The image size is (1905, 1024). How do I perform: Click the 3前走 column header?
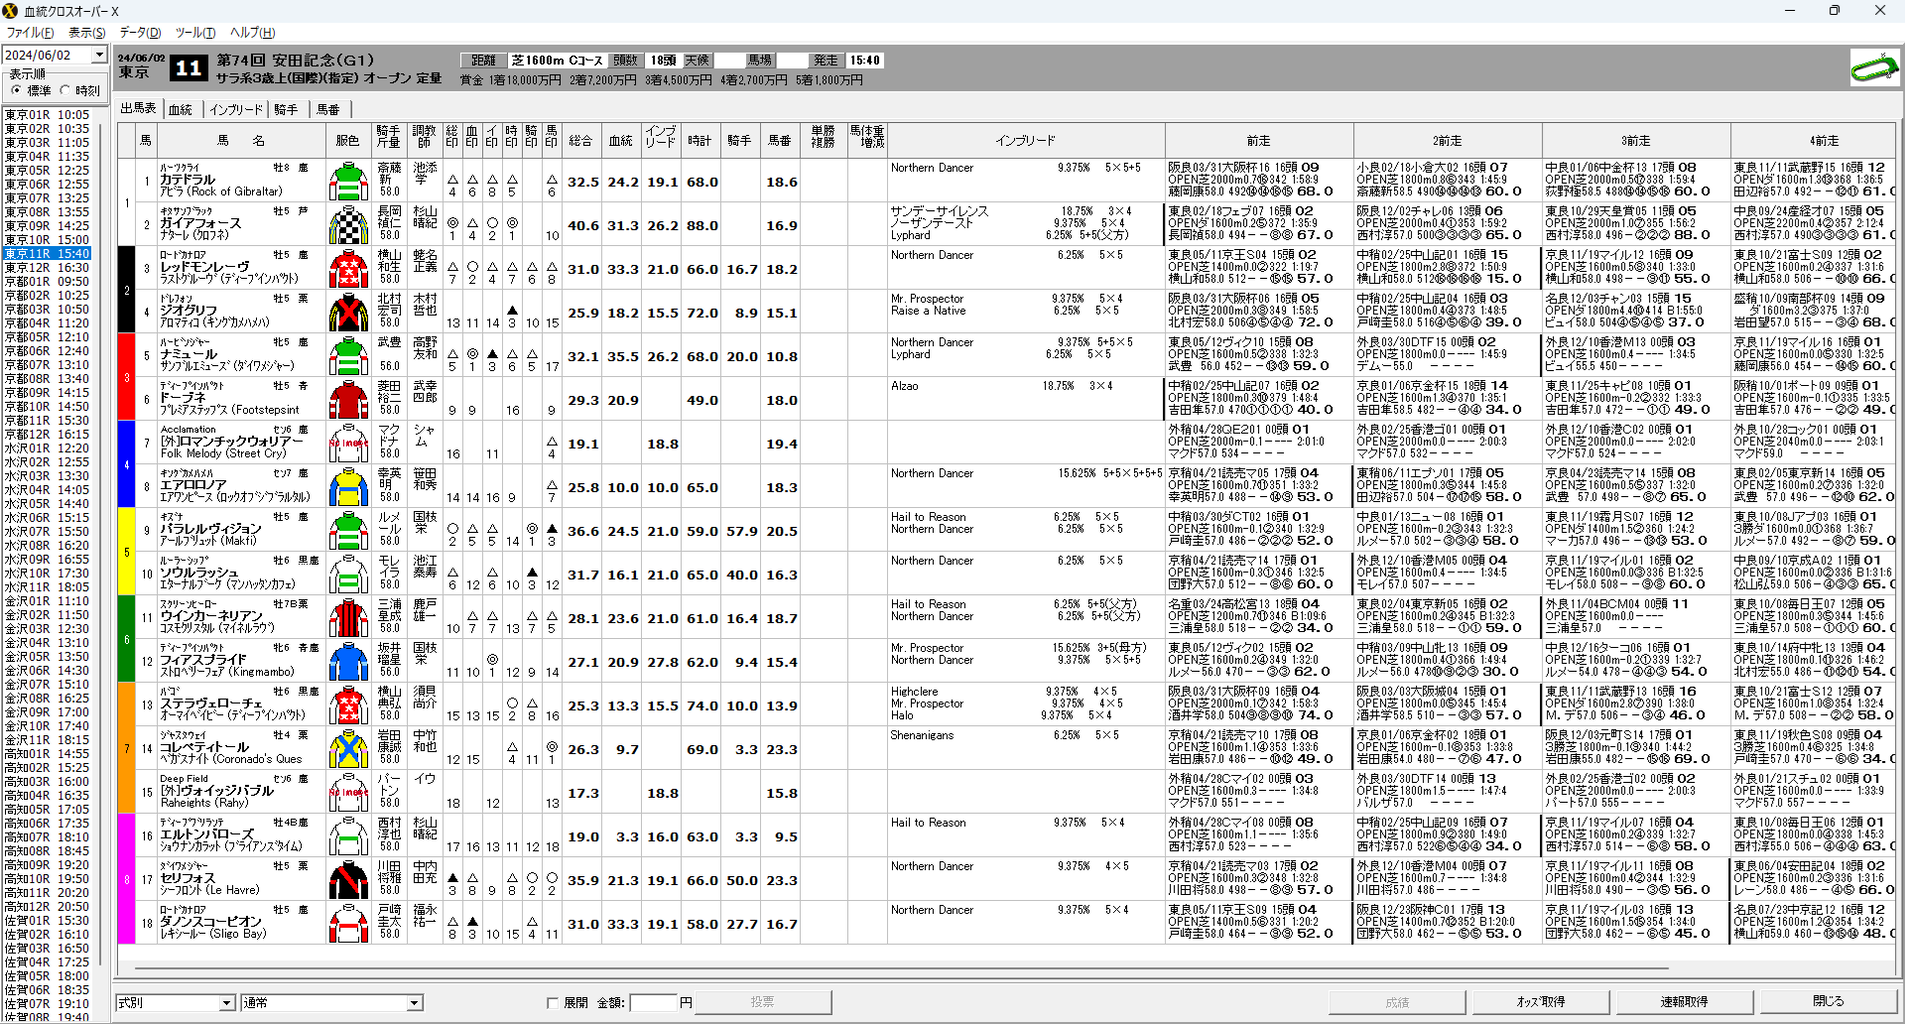[1636, 141]
